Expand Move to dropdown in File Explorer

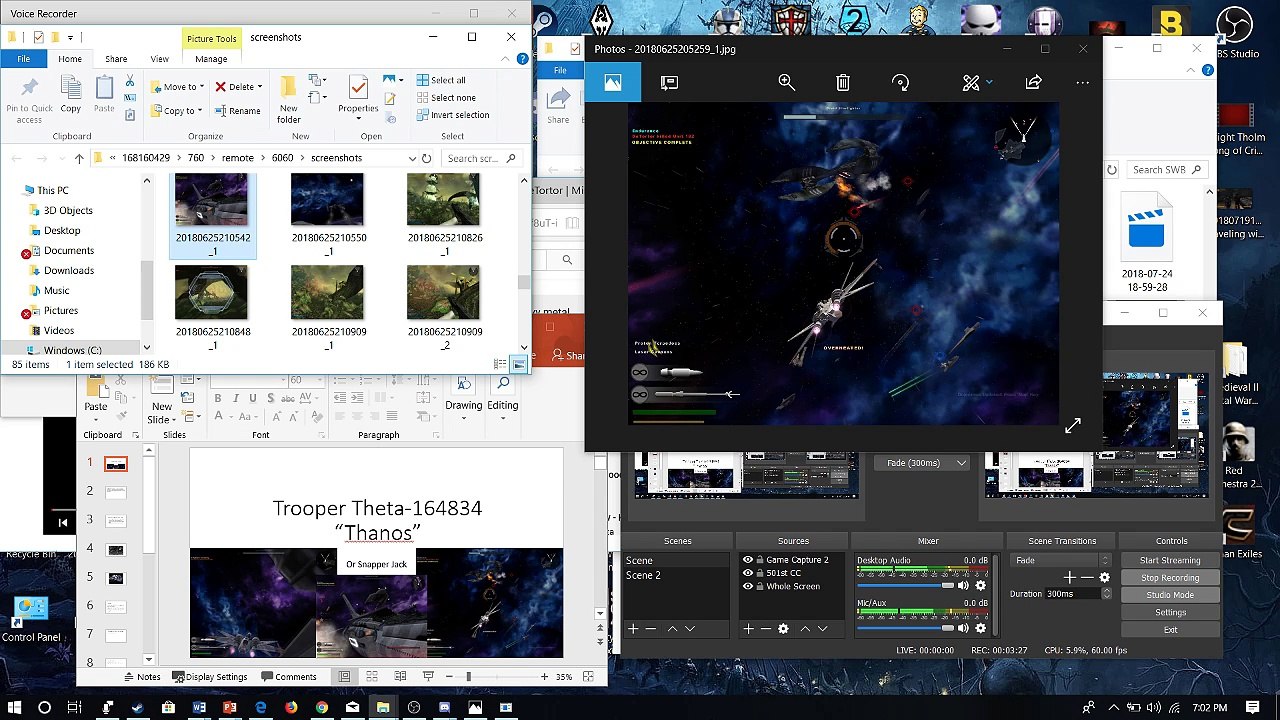pos(203,87)
